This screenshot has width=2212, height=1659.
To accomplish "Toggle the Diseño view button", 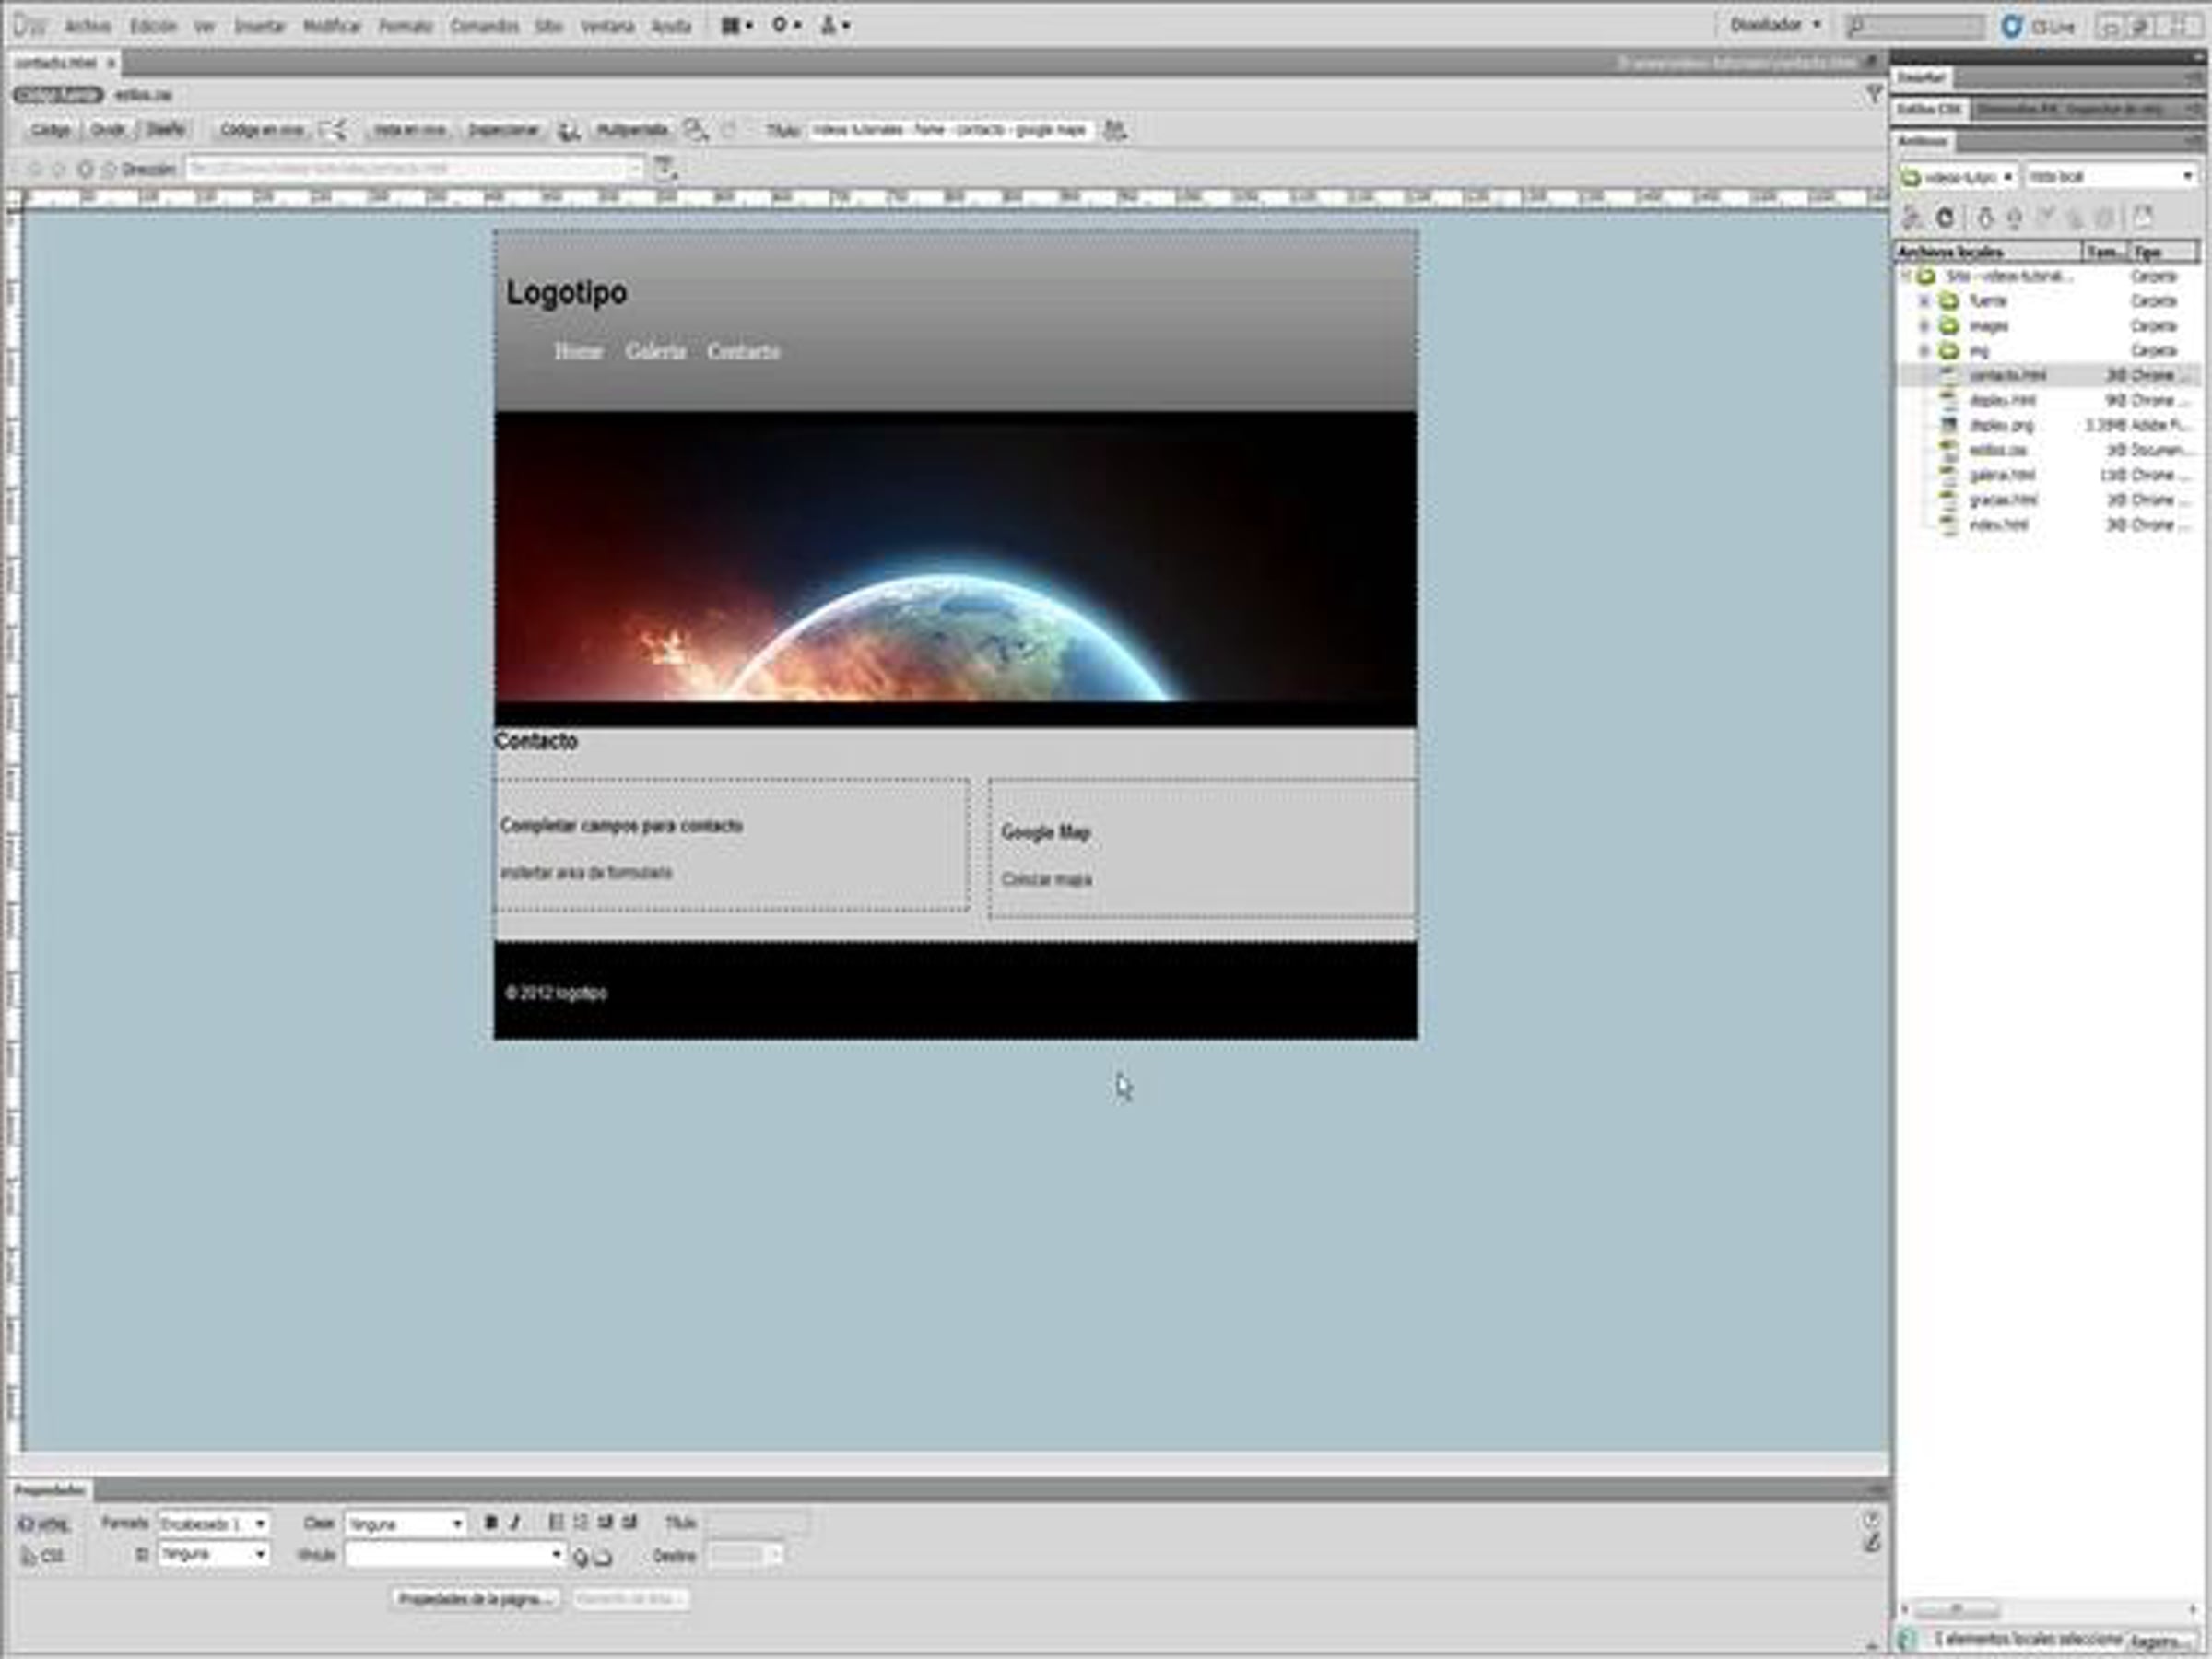I will click(x=166, y=130).
